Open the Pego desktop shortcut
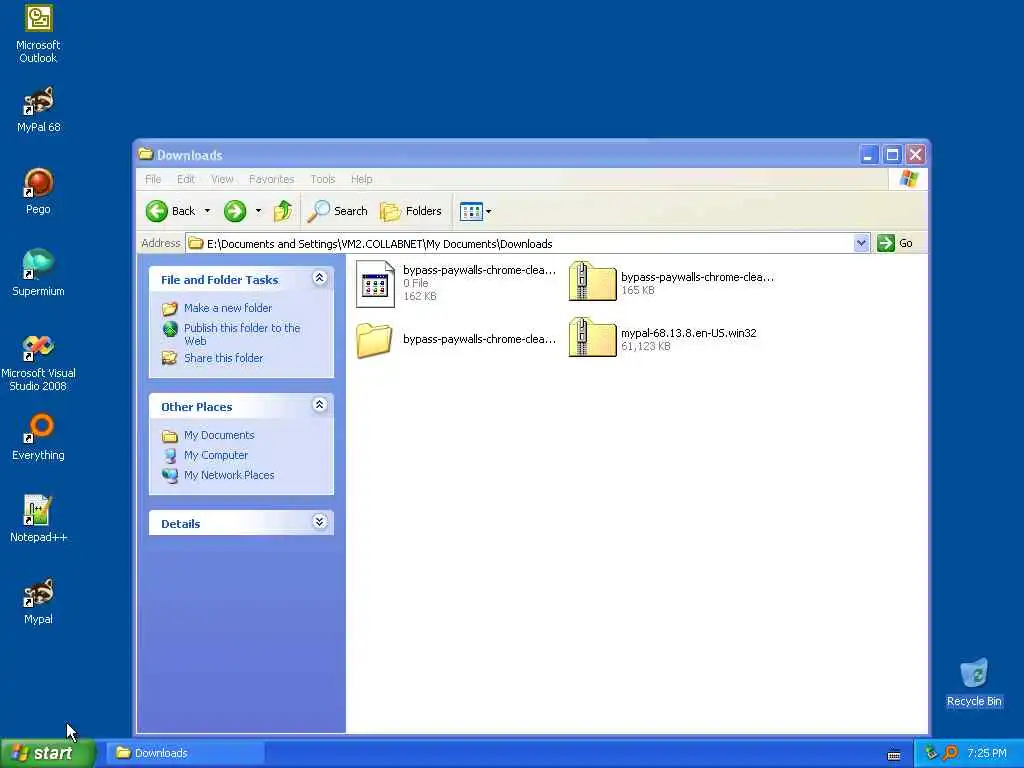1024x768 pixels. (38, 191)
